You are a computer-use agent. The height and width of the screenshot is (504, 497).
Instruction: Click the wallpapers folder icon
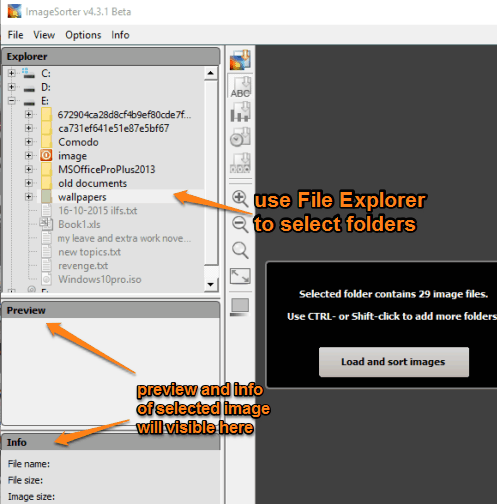[x=46, y=197]
